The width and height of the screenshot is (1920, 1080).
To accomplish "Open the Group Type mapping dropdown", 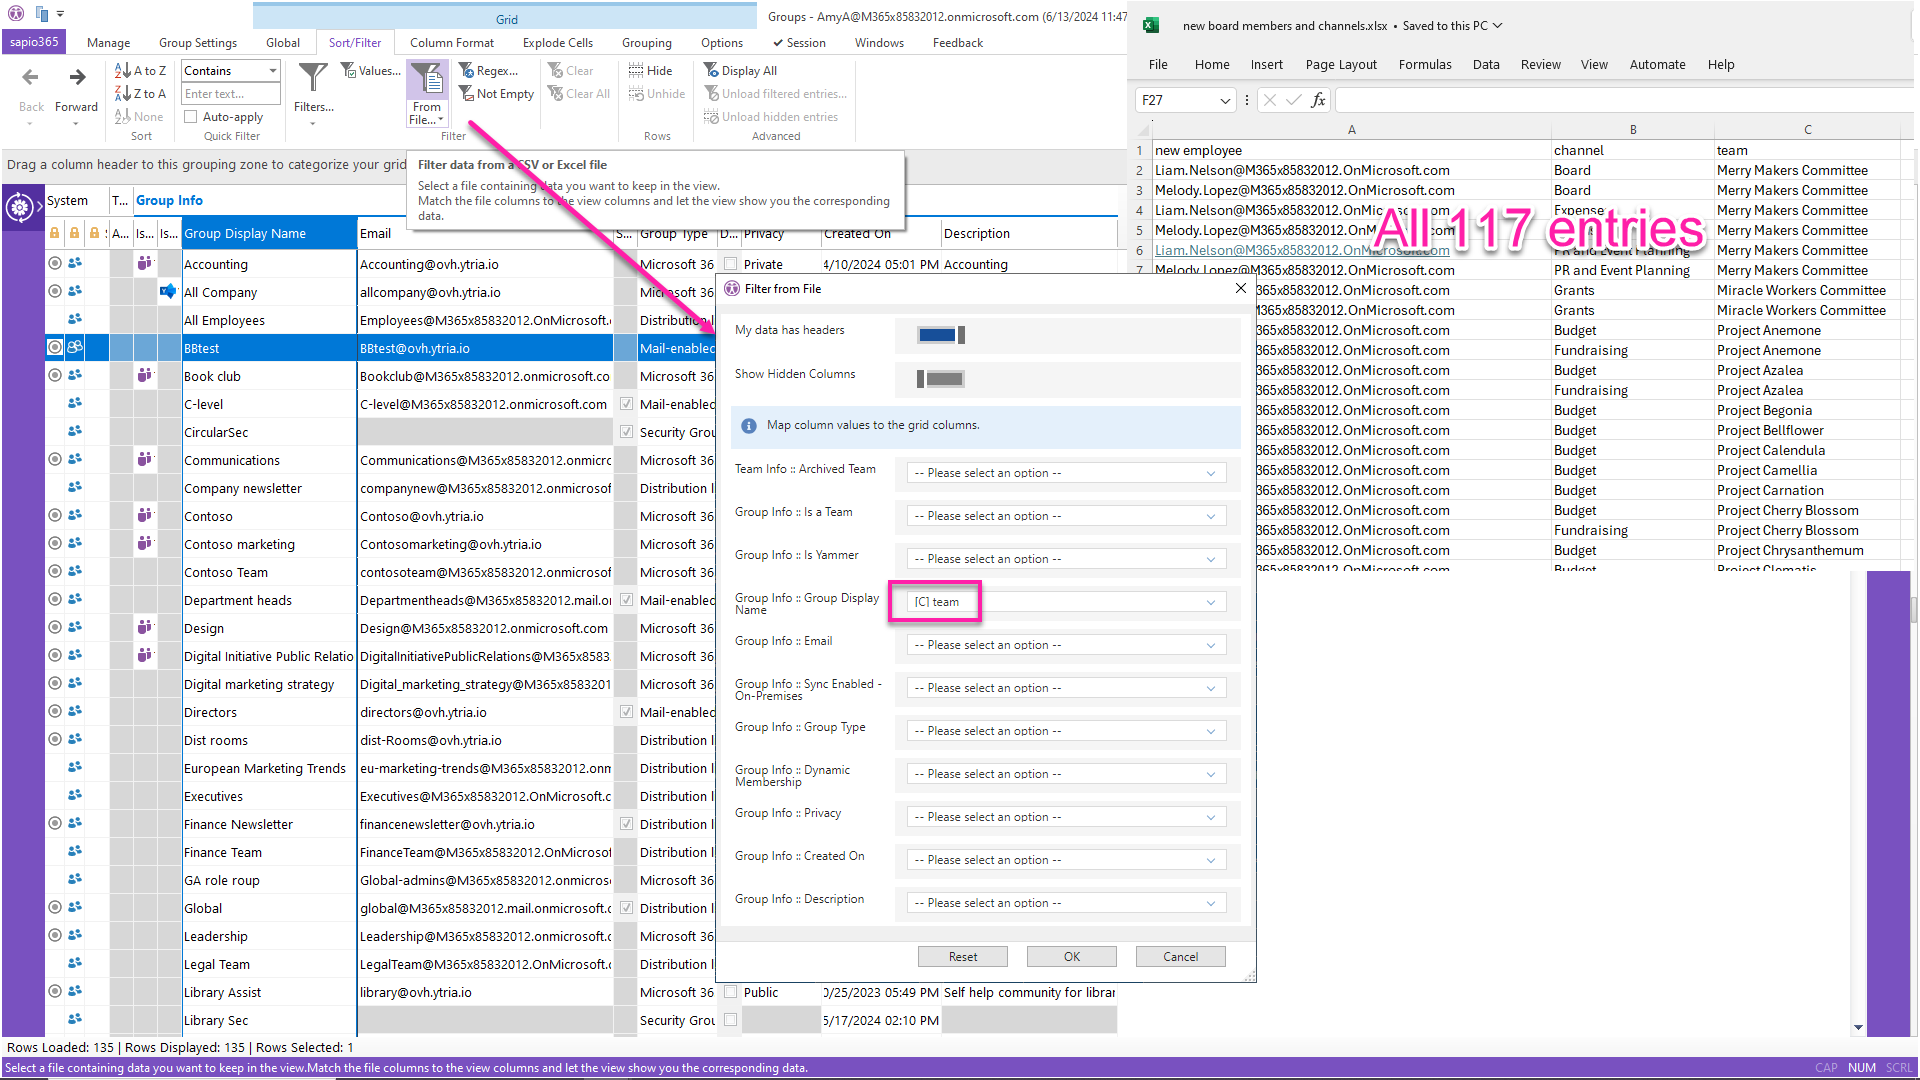I will click(x=1066, y=731).
